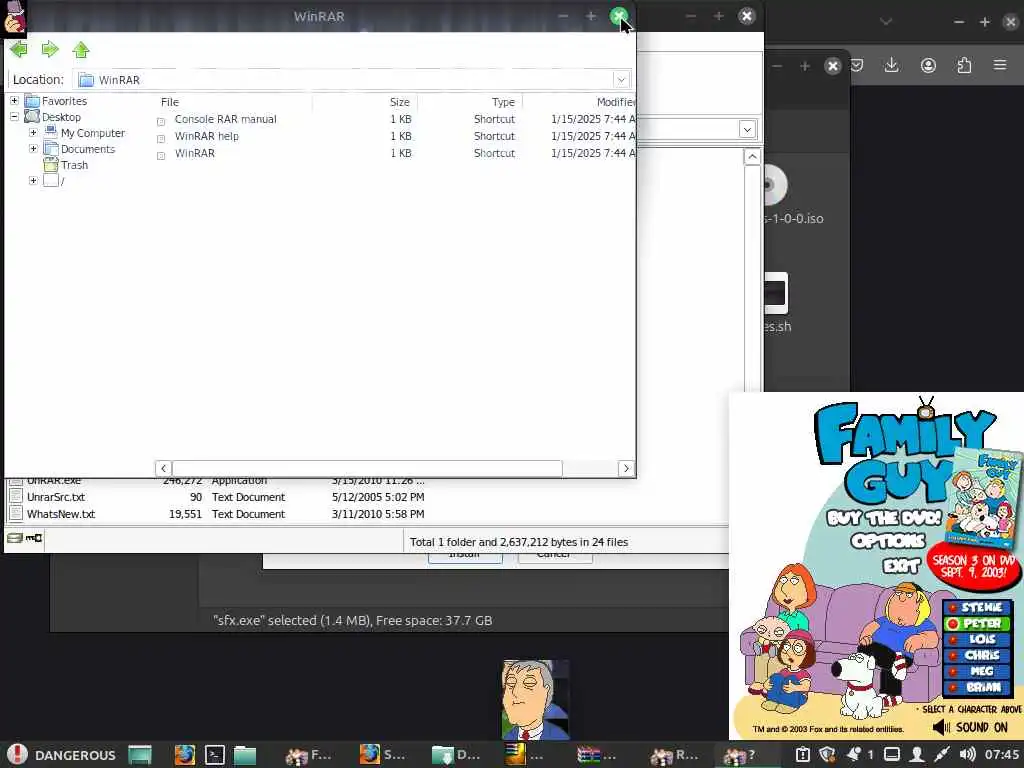The height and width of the screenshot is (768, 1024).
Task: Expand the Favorites tree node
Action: point(14,101)
